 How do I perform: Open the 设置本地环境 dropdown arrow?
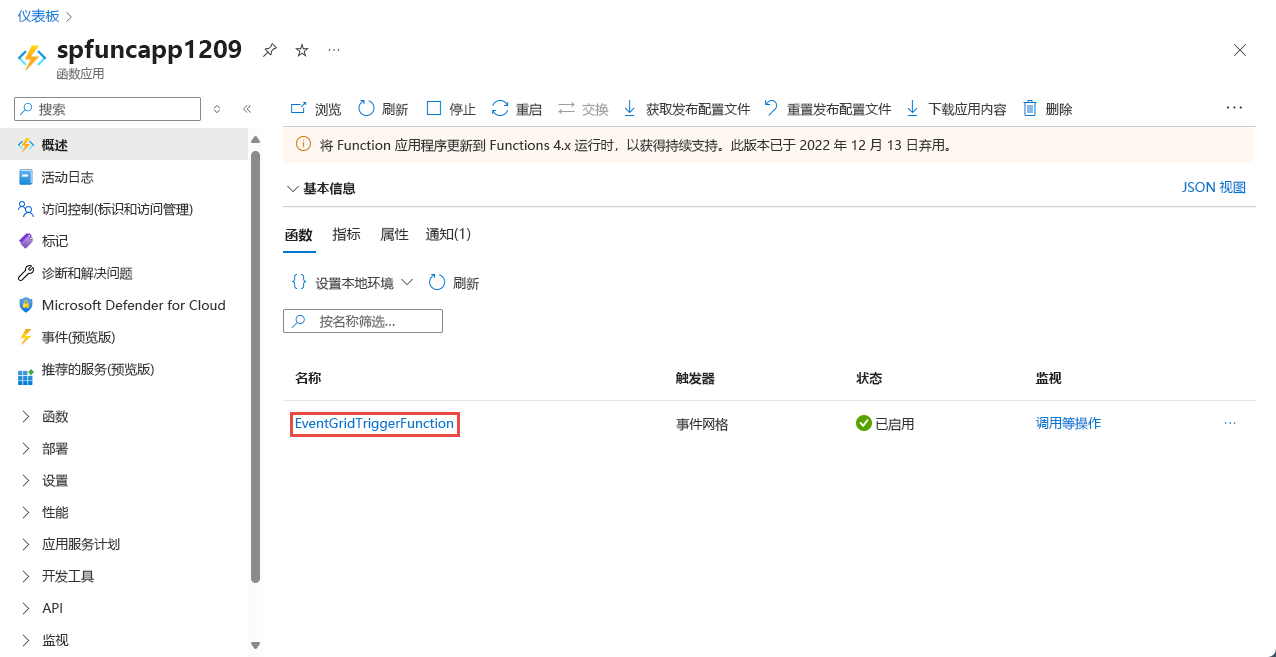pyautogui.click(x=407, y=283)
